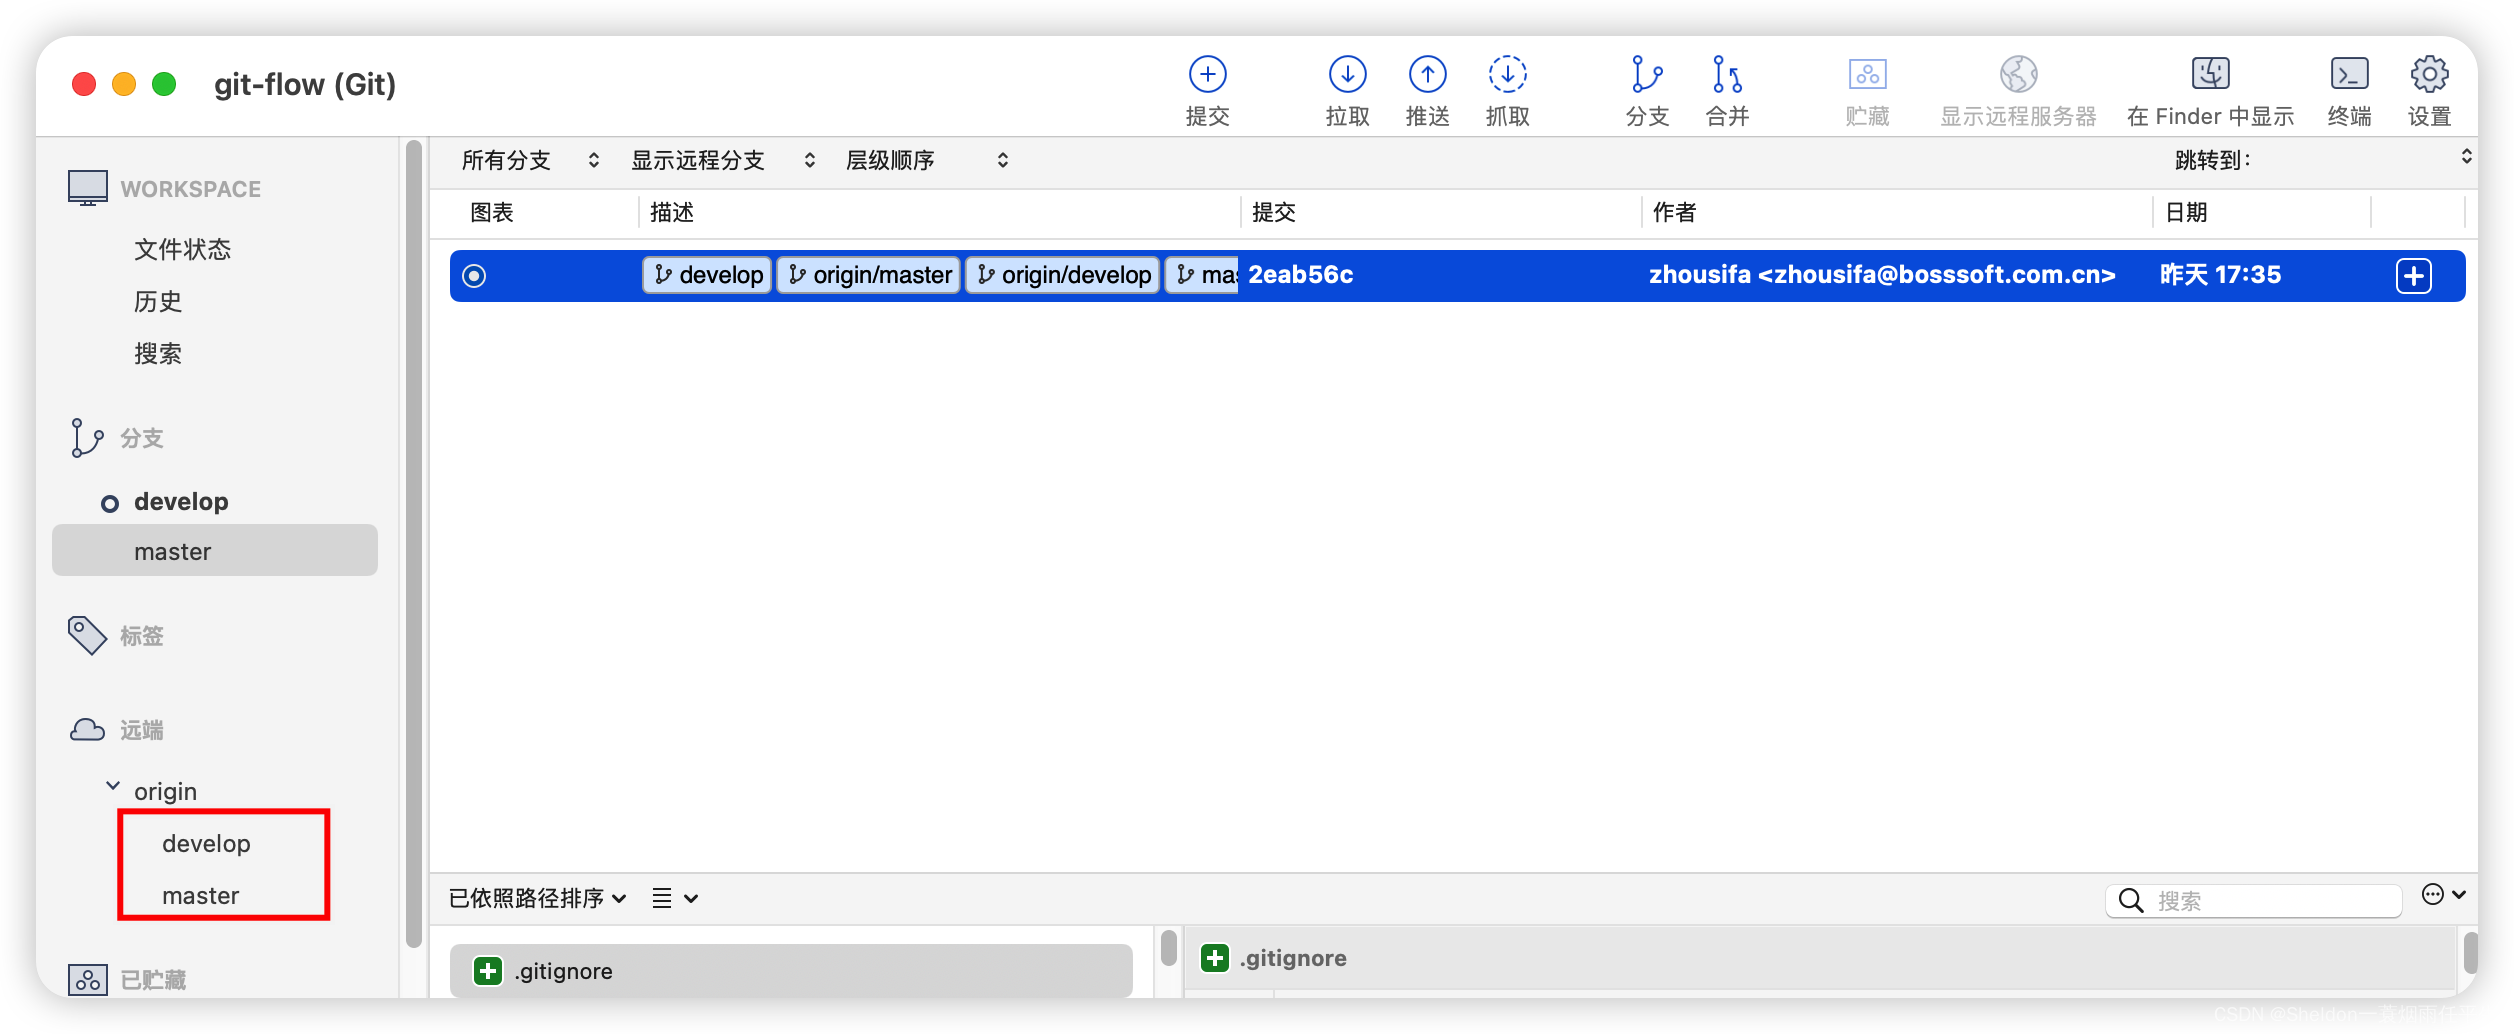This screenshot has width=2514, height=1034.
Task: Click the remotes (远端) cloud icon in sidebar
Action: 87,730
